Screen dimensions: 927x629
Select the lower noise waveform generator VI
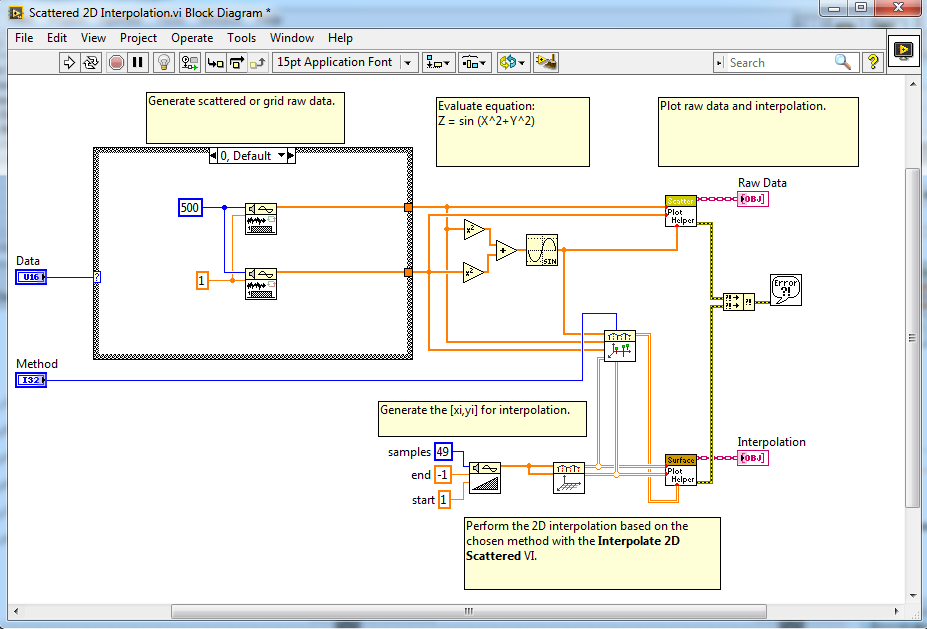coord(261,284)
